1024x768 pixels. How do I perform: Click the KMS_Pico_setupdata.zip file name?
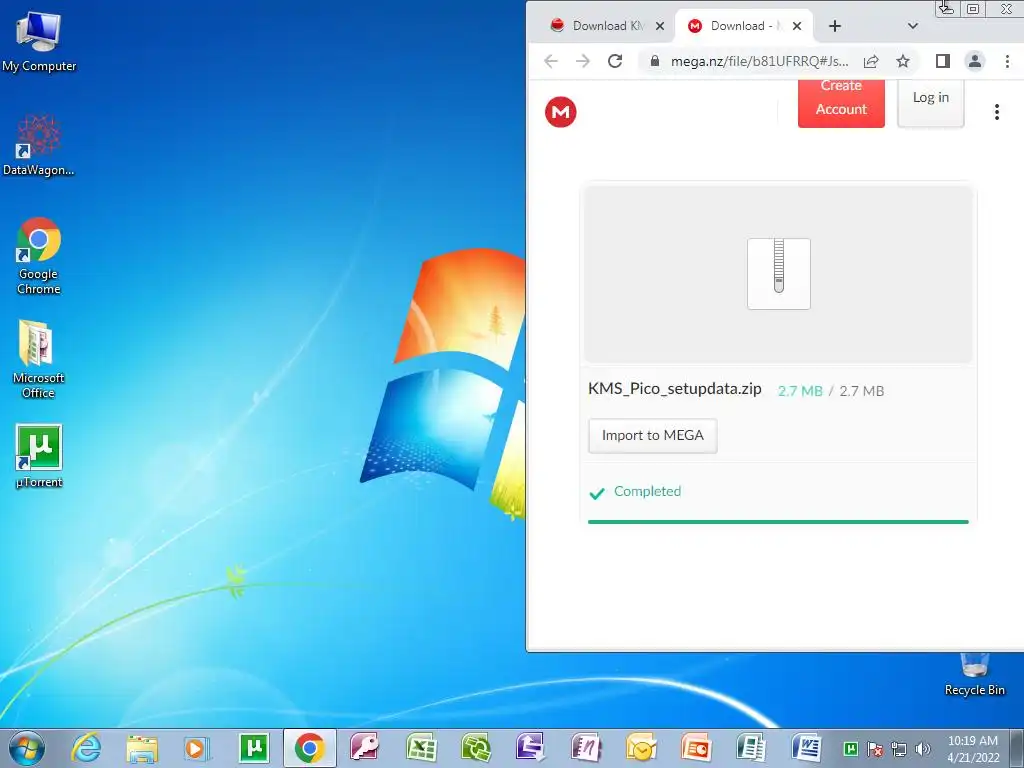(675, 389)
